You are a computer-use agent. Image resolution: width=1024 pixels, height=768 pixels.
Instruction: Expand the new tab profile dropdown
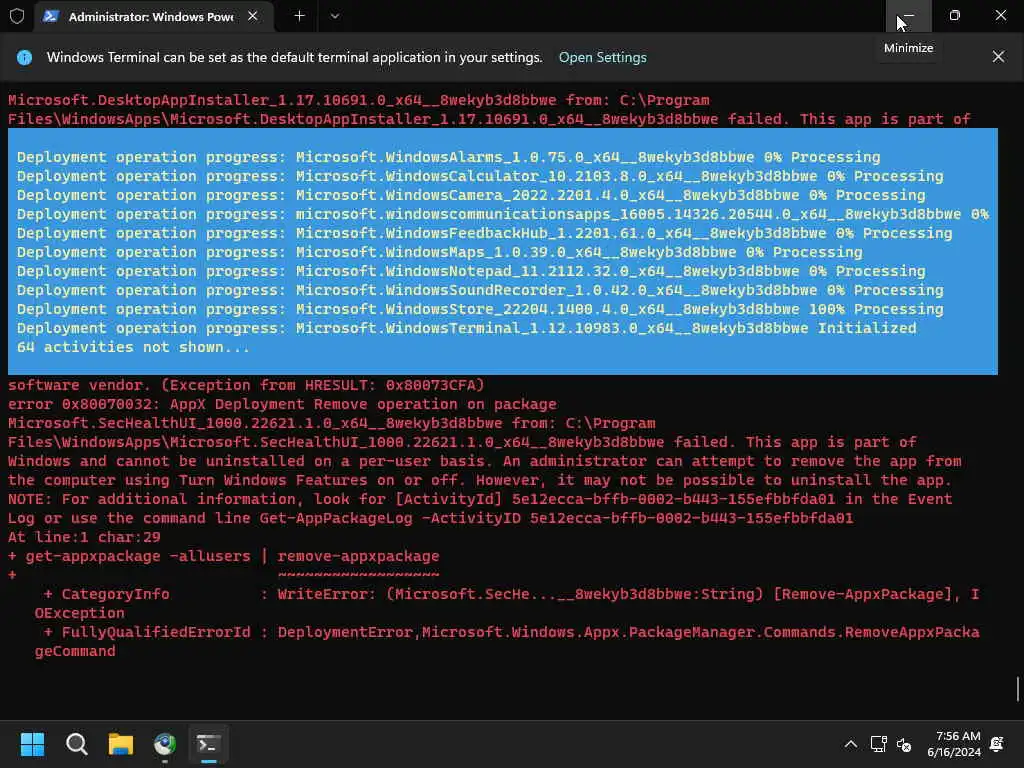pos(334,16)
